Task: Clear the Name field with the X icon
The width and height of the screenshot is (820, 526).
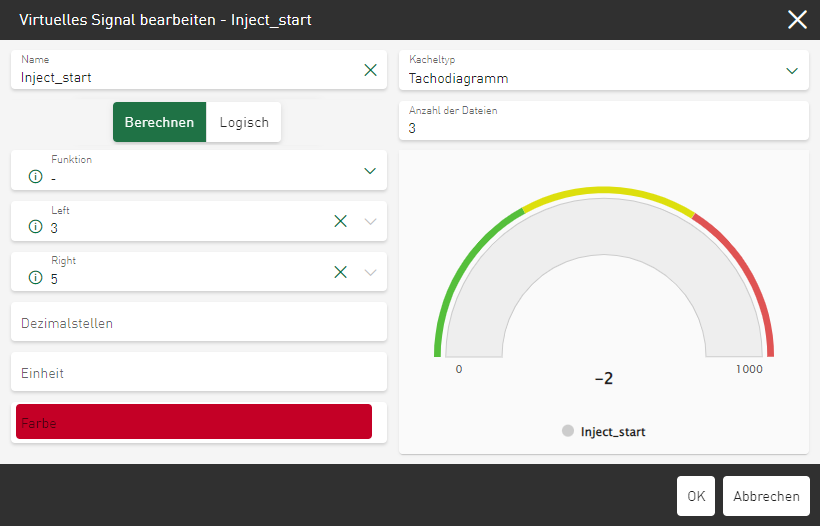Action: (x=370, y=70)
